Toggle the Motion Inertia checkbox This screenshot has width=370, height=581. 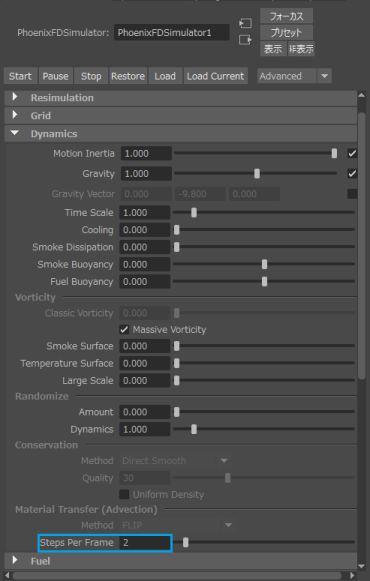tap(352, 153)
